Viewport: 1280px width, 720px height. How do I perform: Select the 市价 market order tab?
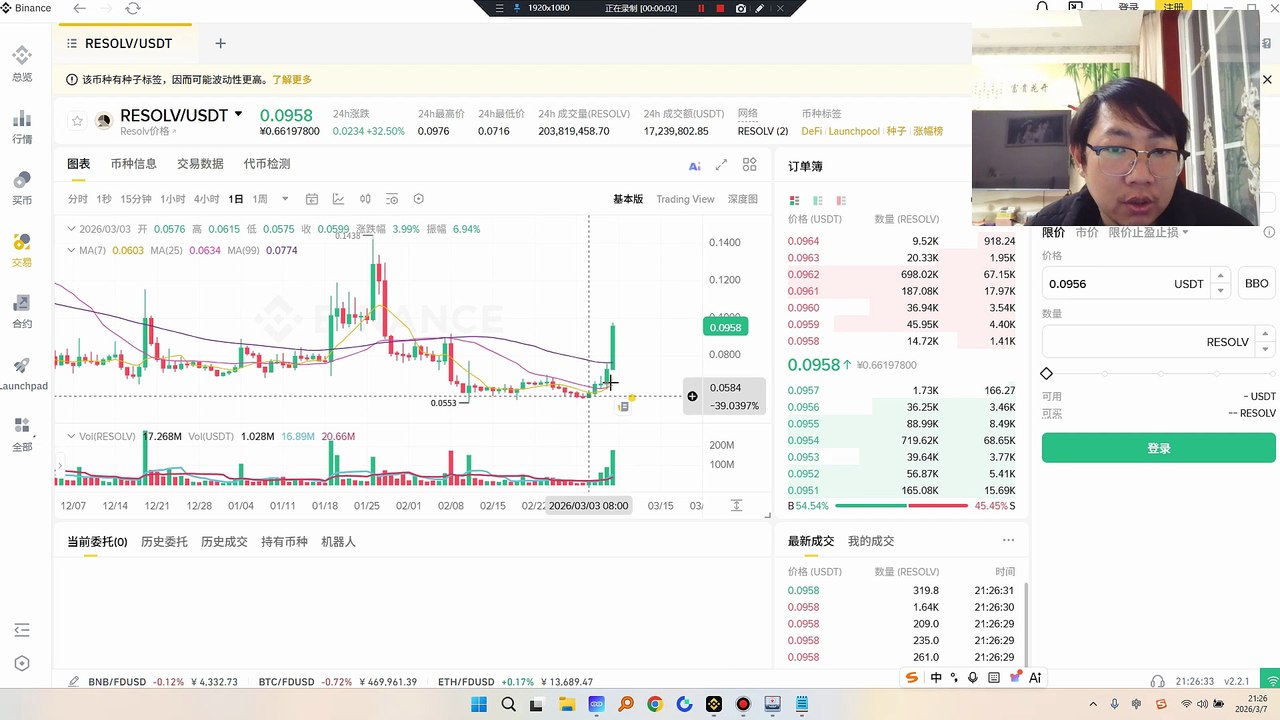[1086, 232]
